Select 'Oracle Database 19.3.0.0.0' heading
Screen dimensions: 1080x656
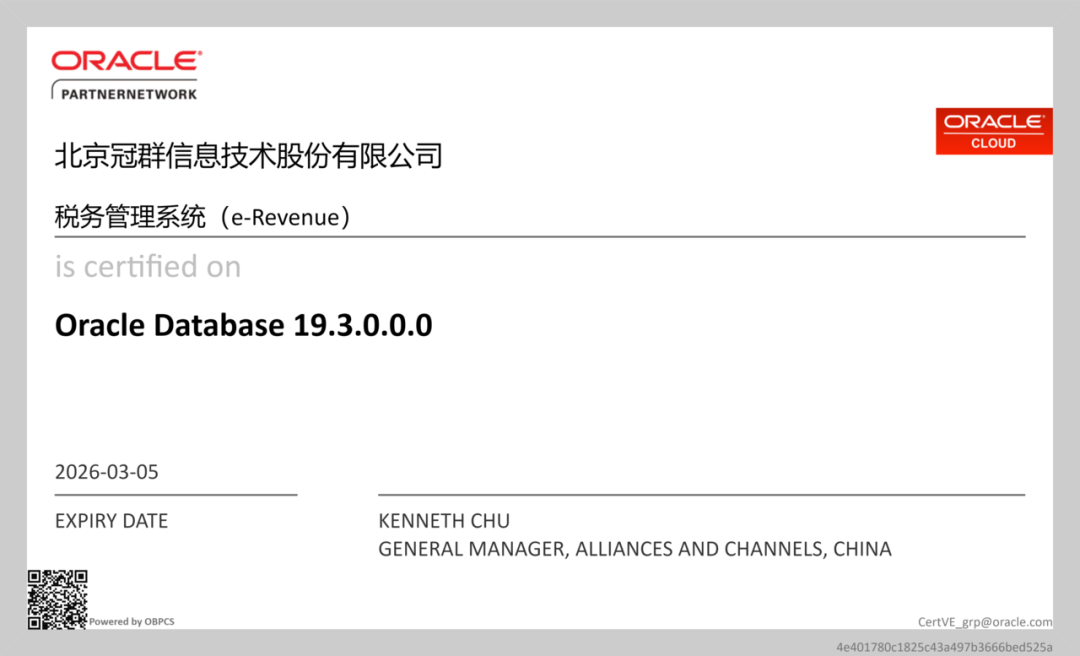(x=244, y=325)
